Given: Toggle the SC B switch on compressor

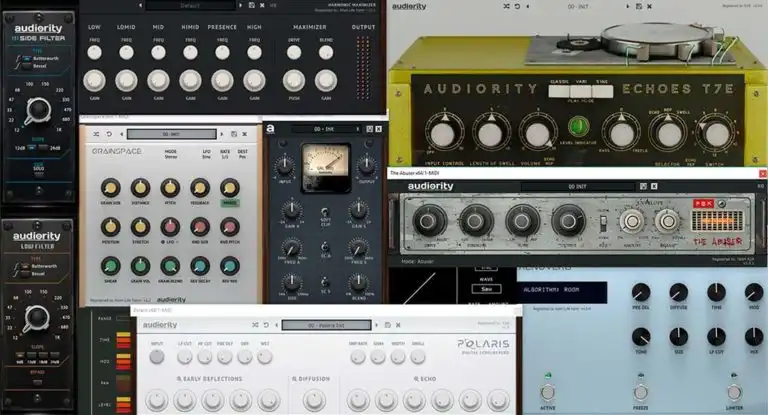Looking at the screenshot, I should point(324,282).
